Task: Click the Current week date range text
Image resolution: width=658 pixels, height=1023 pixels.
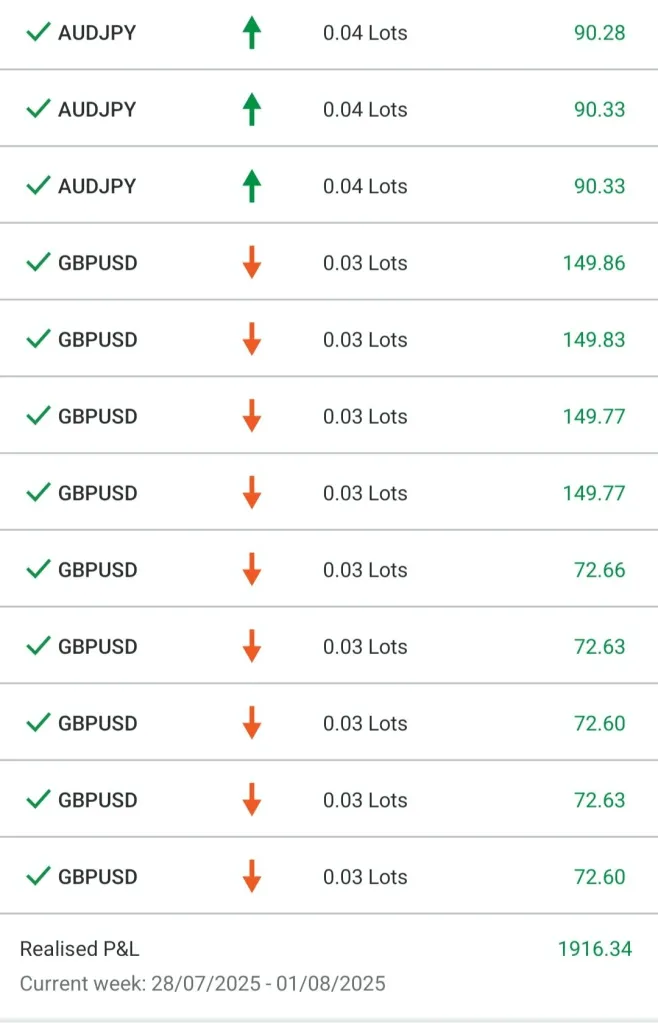Action: [202, 983]
